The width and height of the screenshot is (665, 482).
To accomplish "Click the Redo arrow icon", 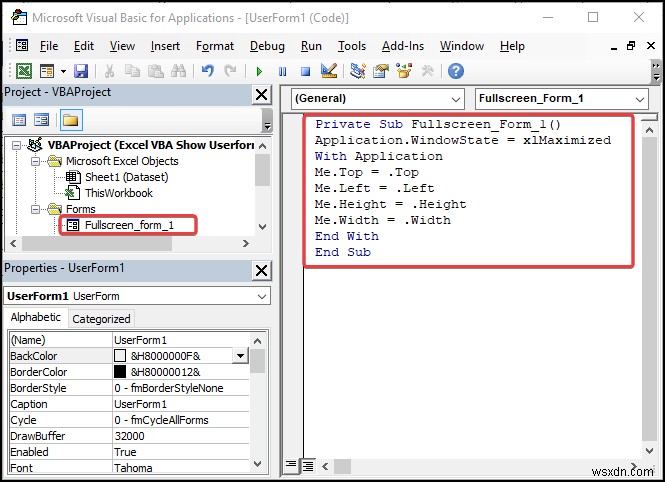I will (x=231, y=71).
